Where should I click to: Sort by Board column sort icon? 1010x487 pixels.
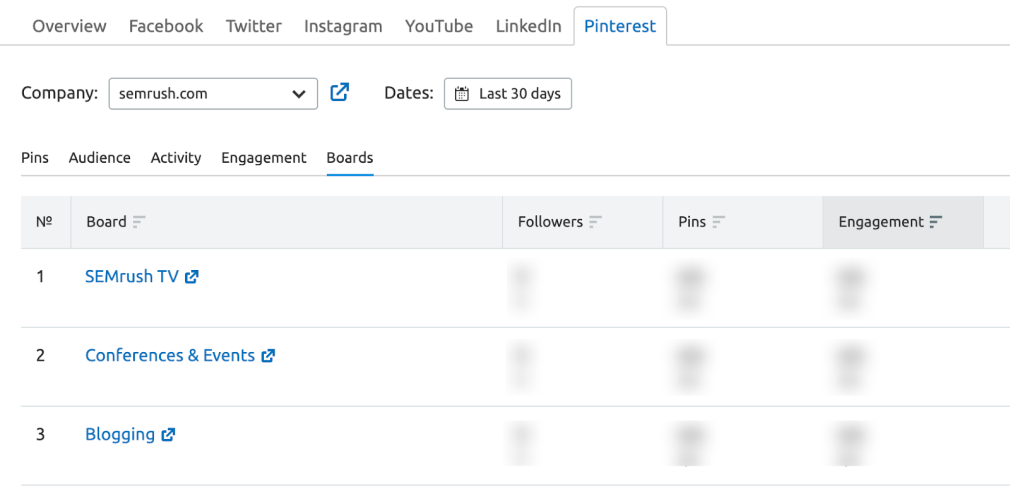pos(139,222)
